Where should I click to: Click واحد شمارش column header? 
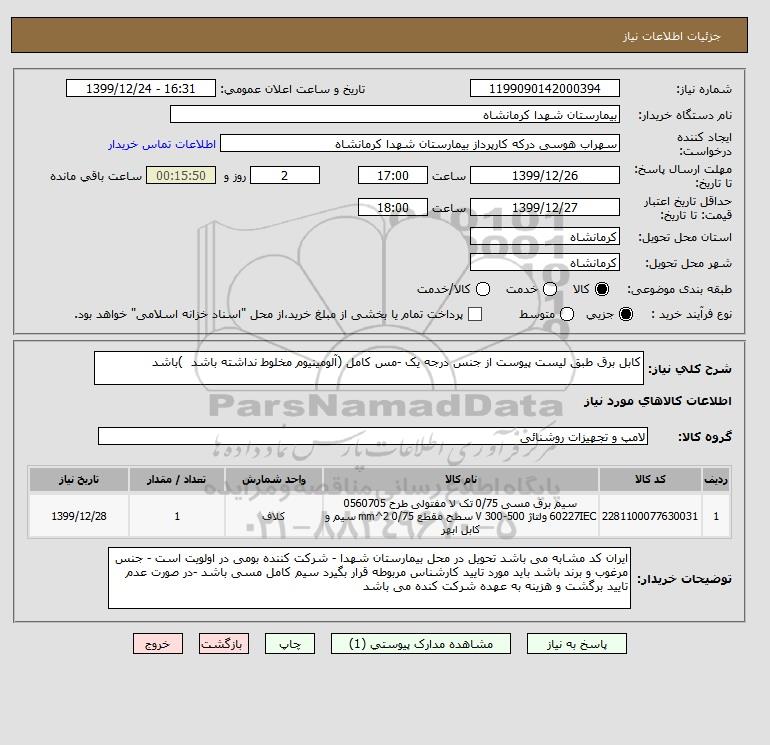[x=274, y=479]
